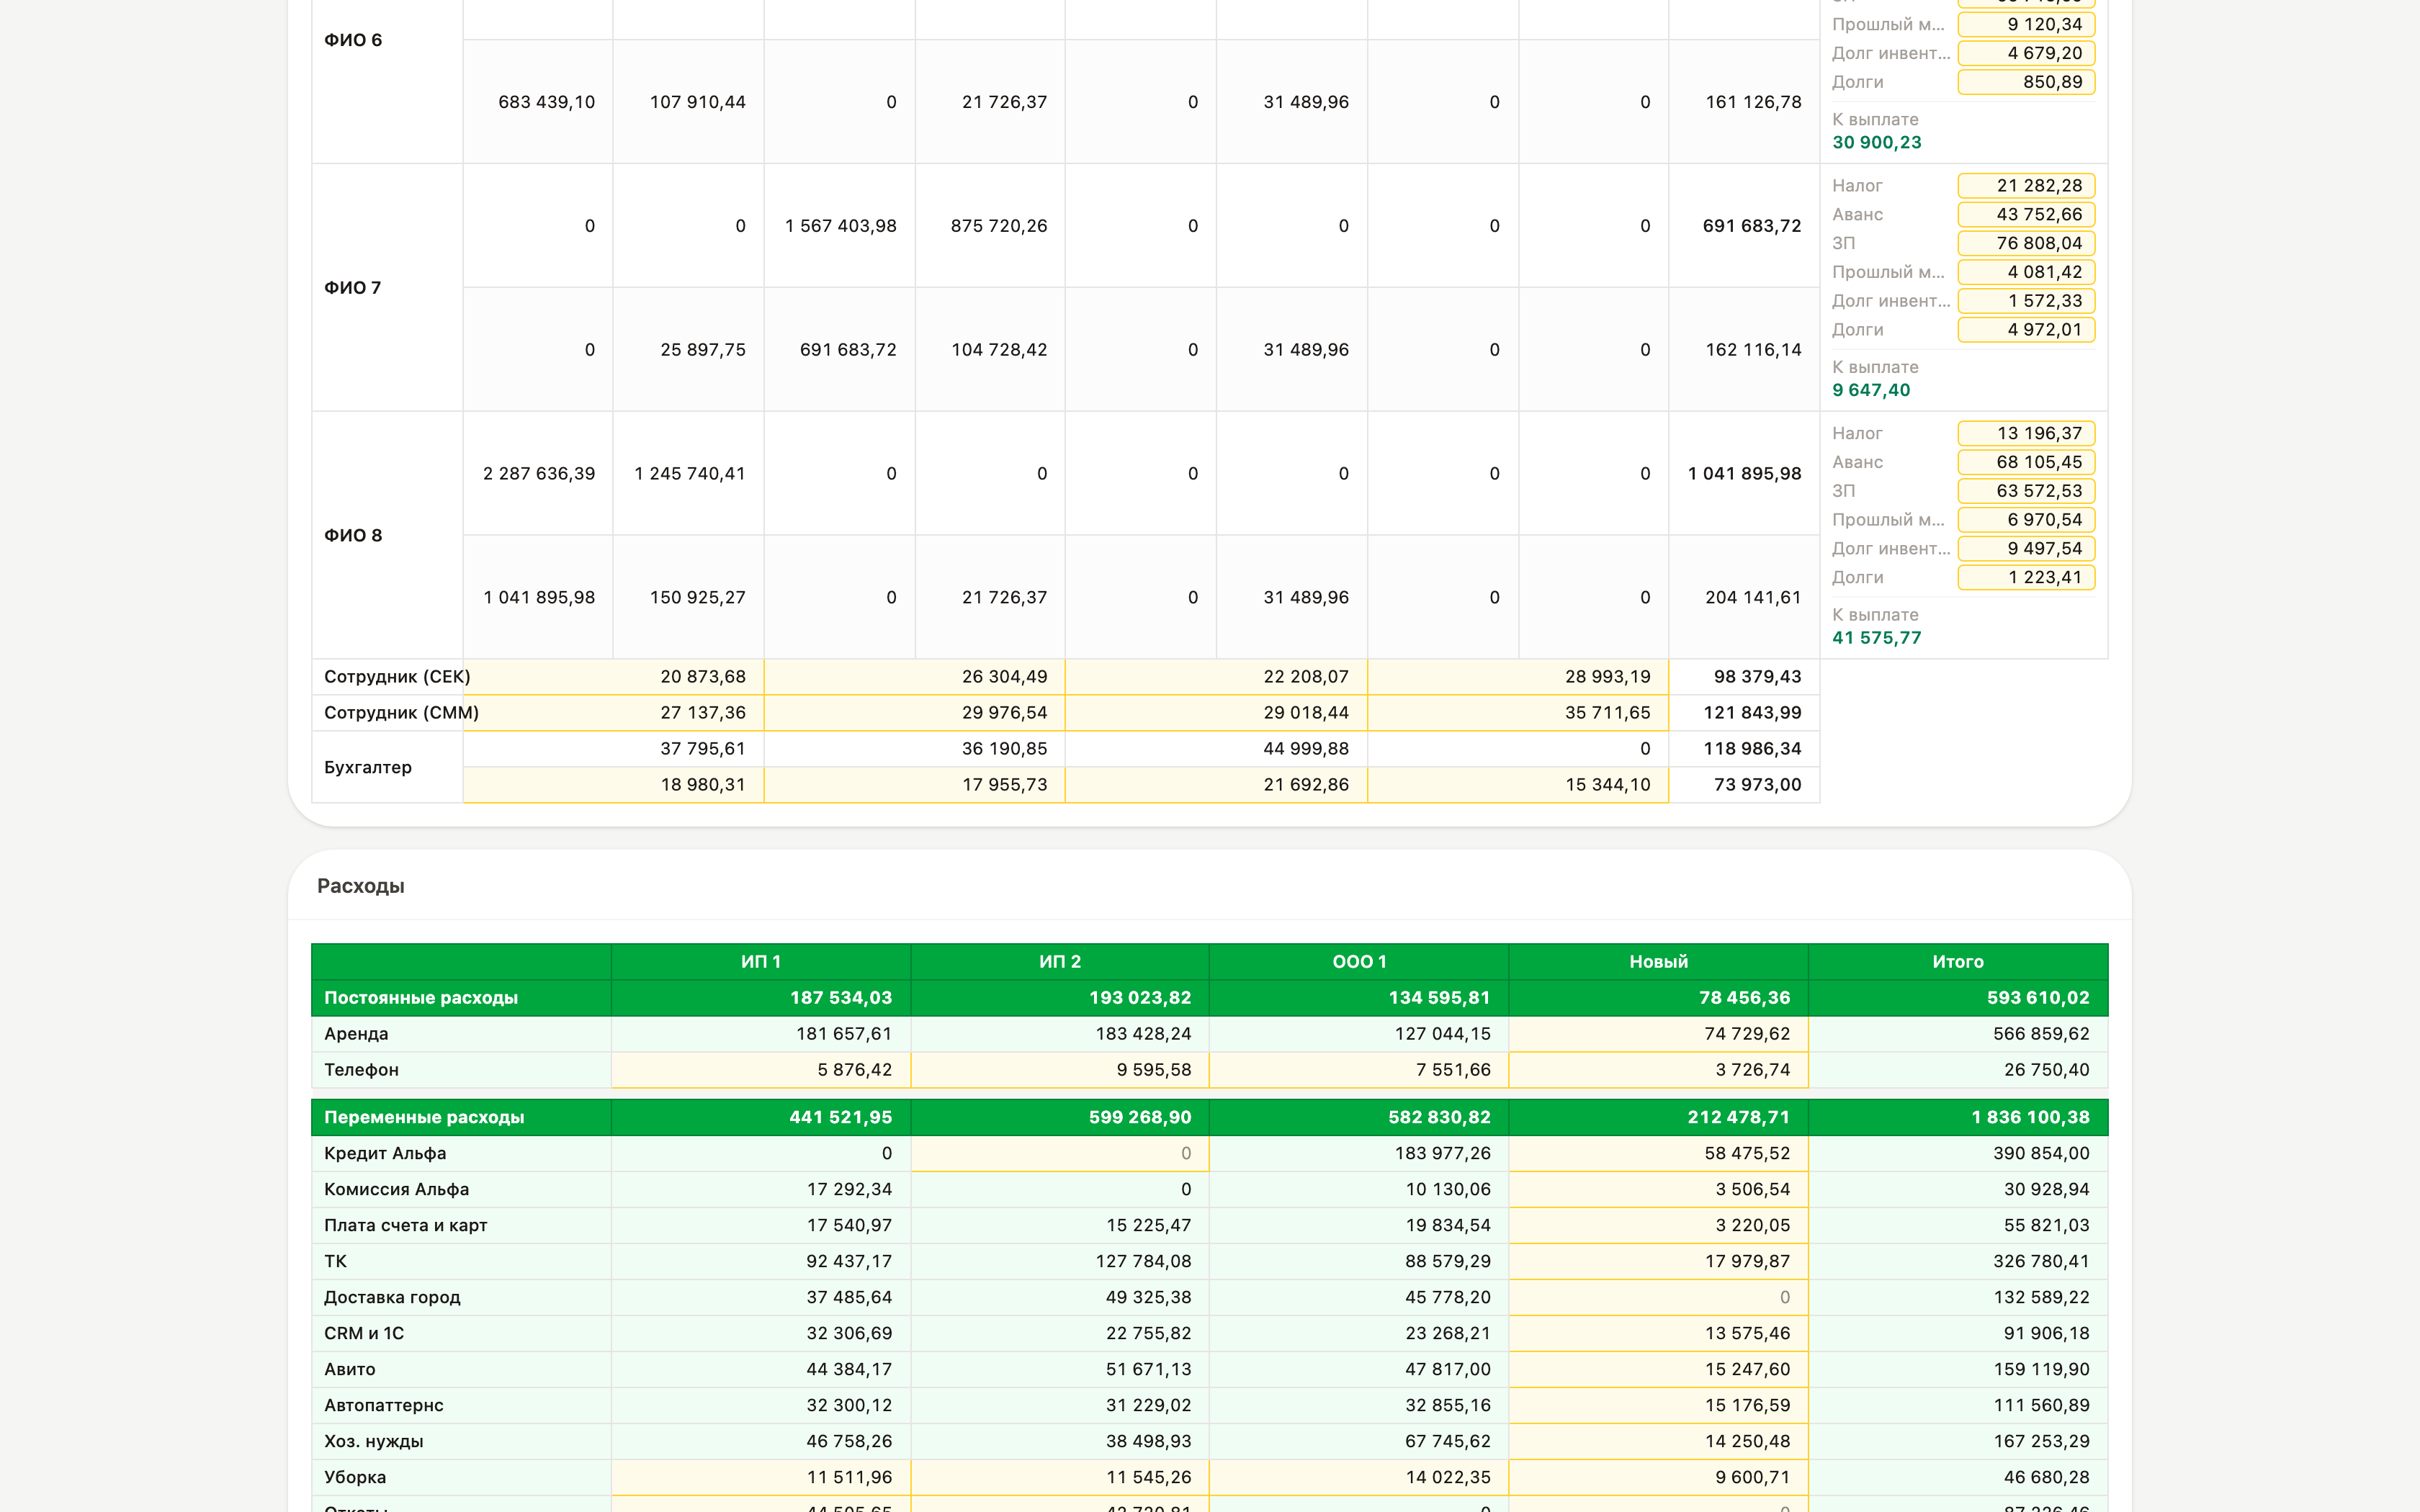
Task: Select the Расходы section heading
Action: coord(361,886)
